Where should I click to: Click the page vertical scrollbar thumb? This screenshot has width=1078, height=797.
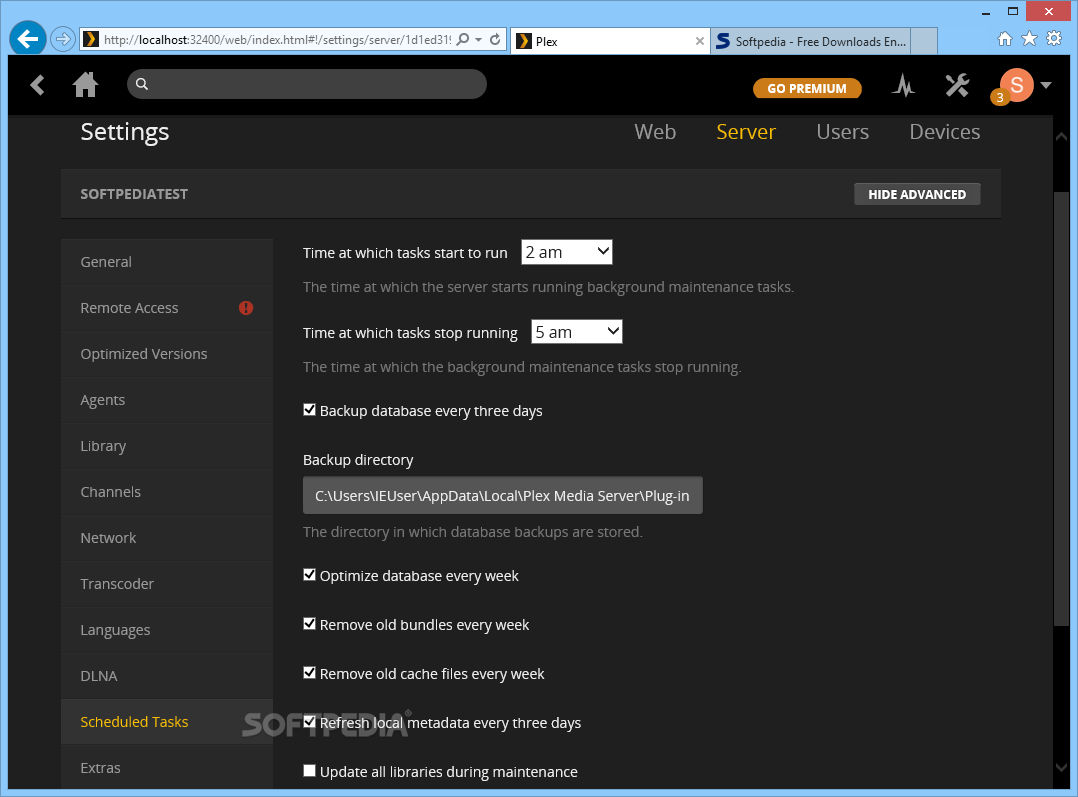tap(1061, 409)
